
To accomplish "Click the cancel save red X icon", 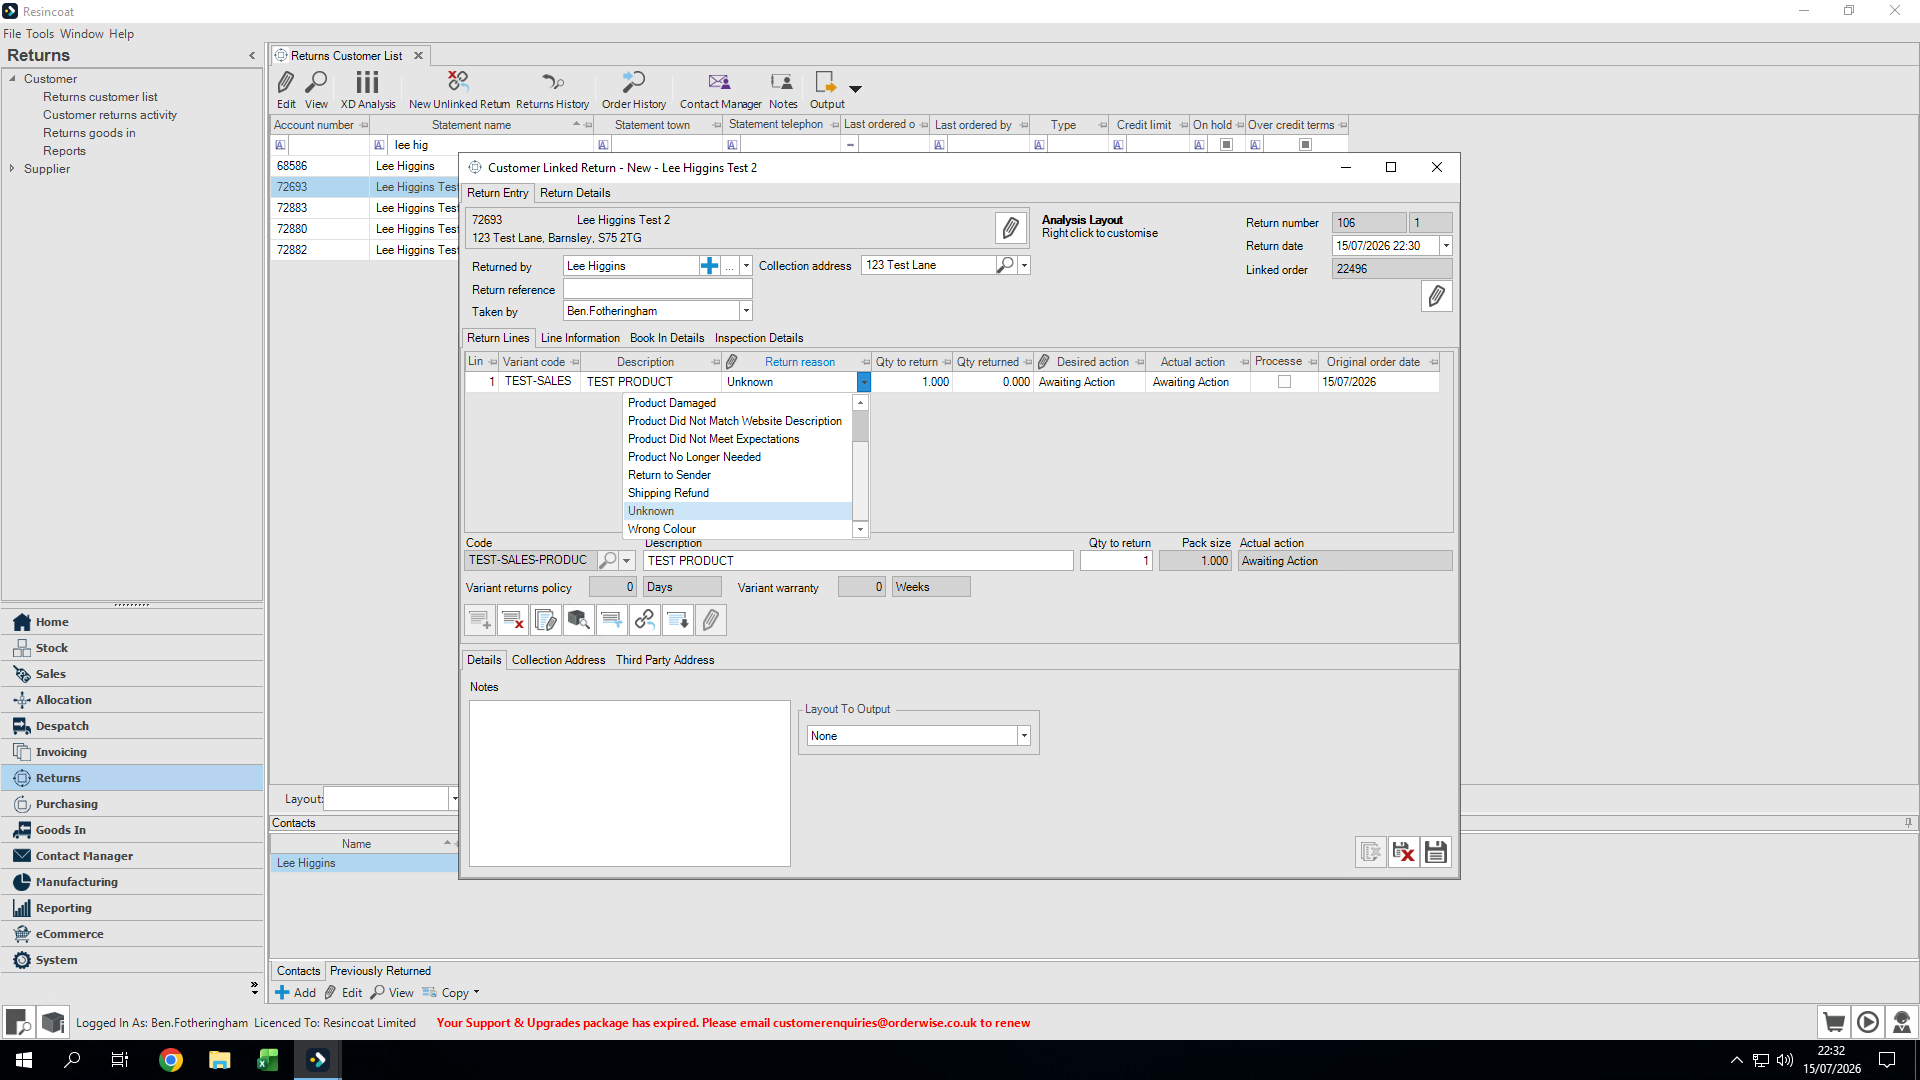I will point(1403,852).
